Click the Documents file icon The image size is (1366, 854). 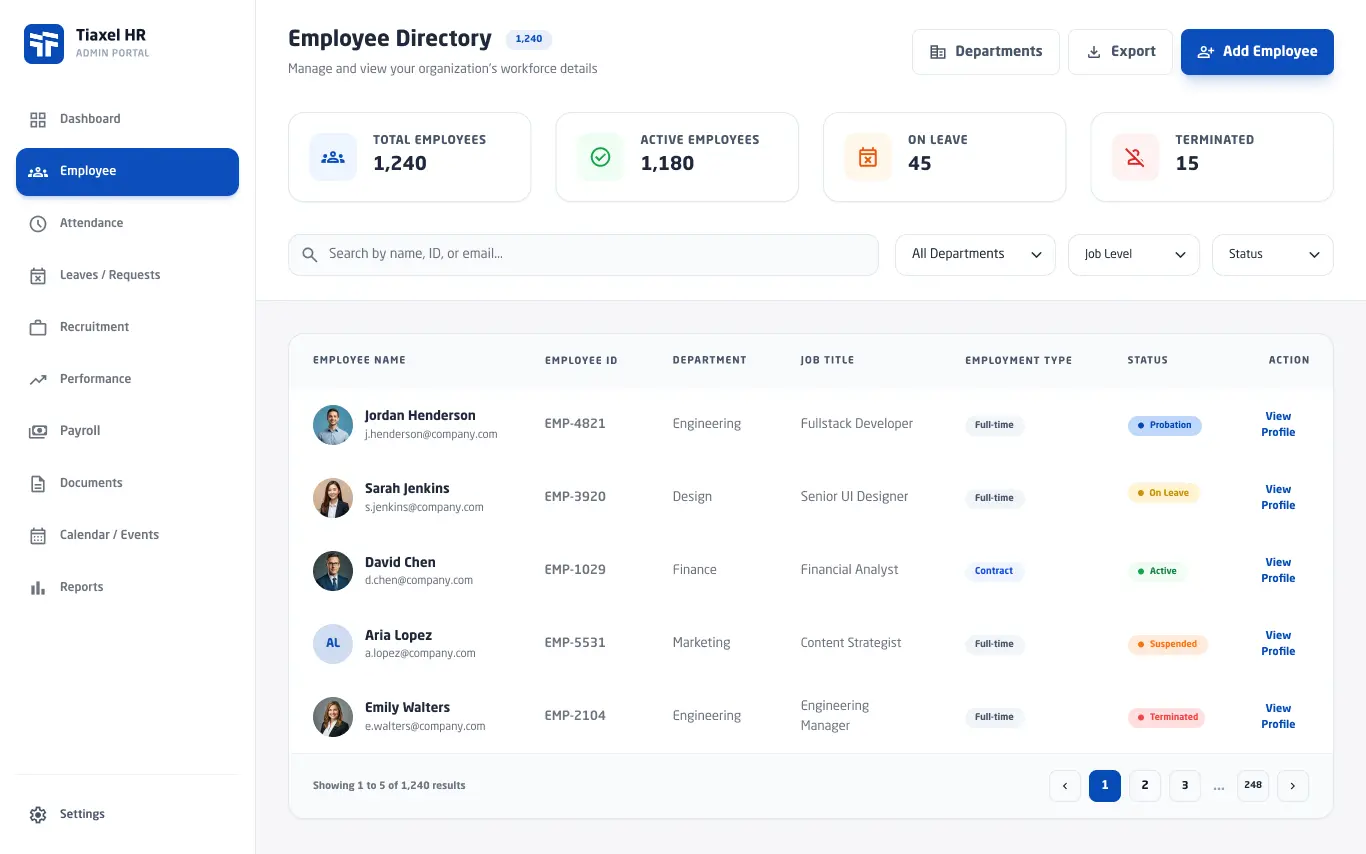(38, 484)
